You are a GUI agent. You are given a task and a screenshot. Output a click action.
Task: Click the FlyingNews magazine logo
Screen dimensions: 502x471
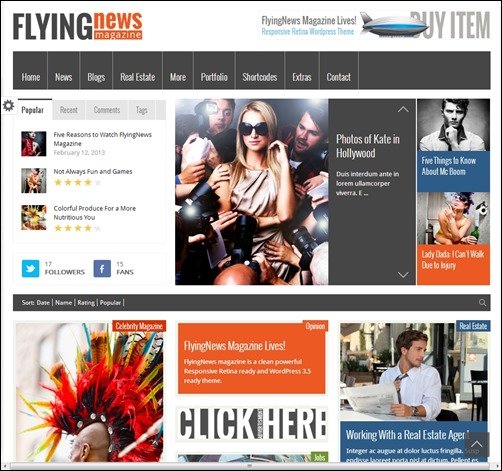click(x=78, y=26)
